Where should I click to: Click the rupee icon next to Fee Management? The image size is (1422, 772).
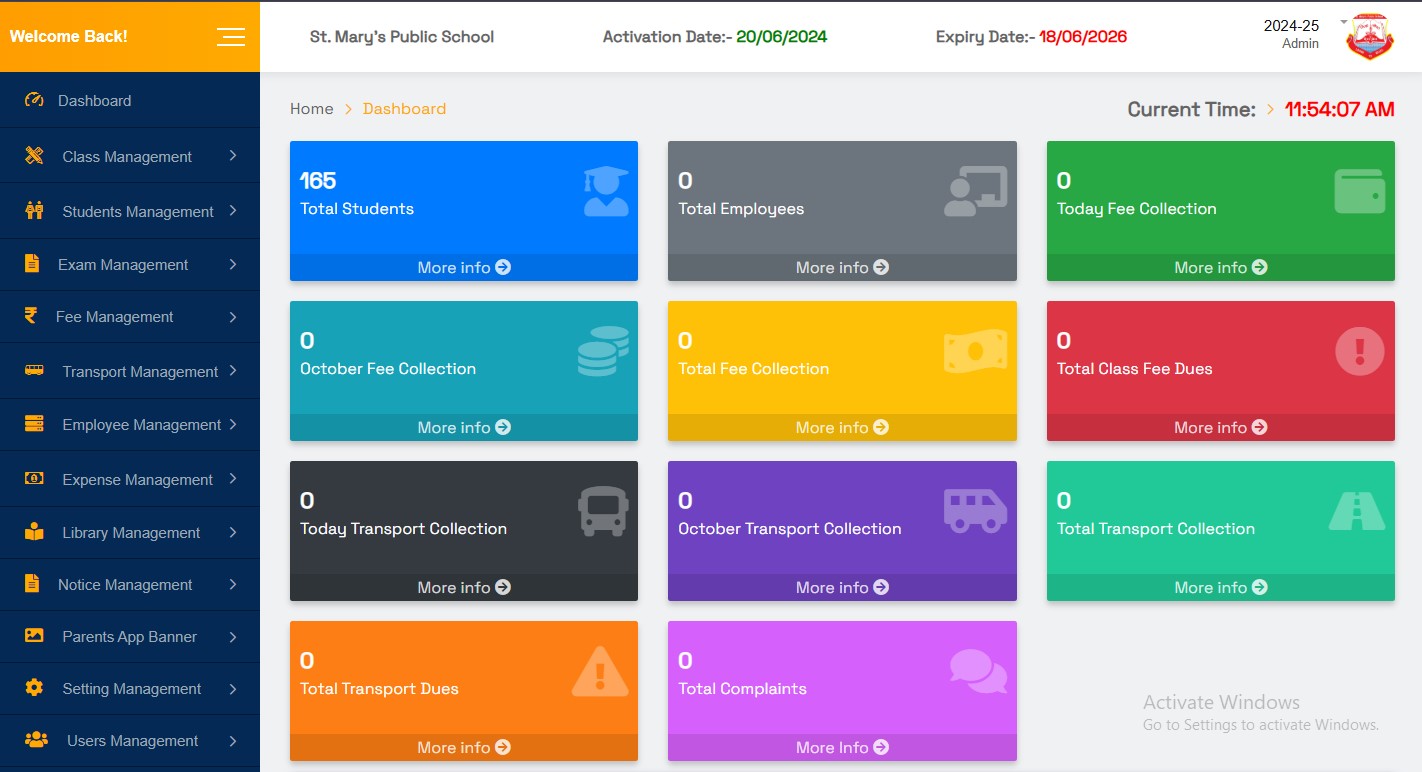pos(29,317)
